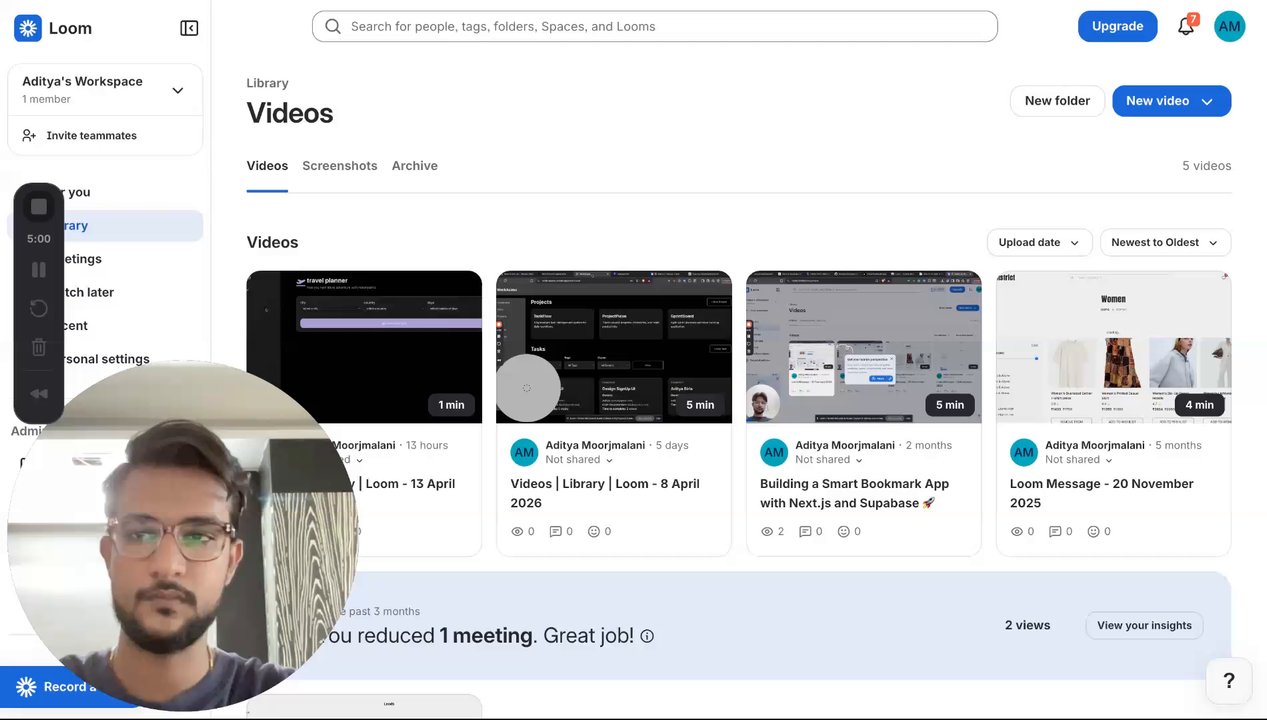Click the 5 videos count text
The height and width of the screenshot is (720, 1267).
[x=1207, y=166]
